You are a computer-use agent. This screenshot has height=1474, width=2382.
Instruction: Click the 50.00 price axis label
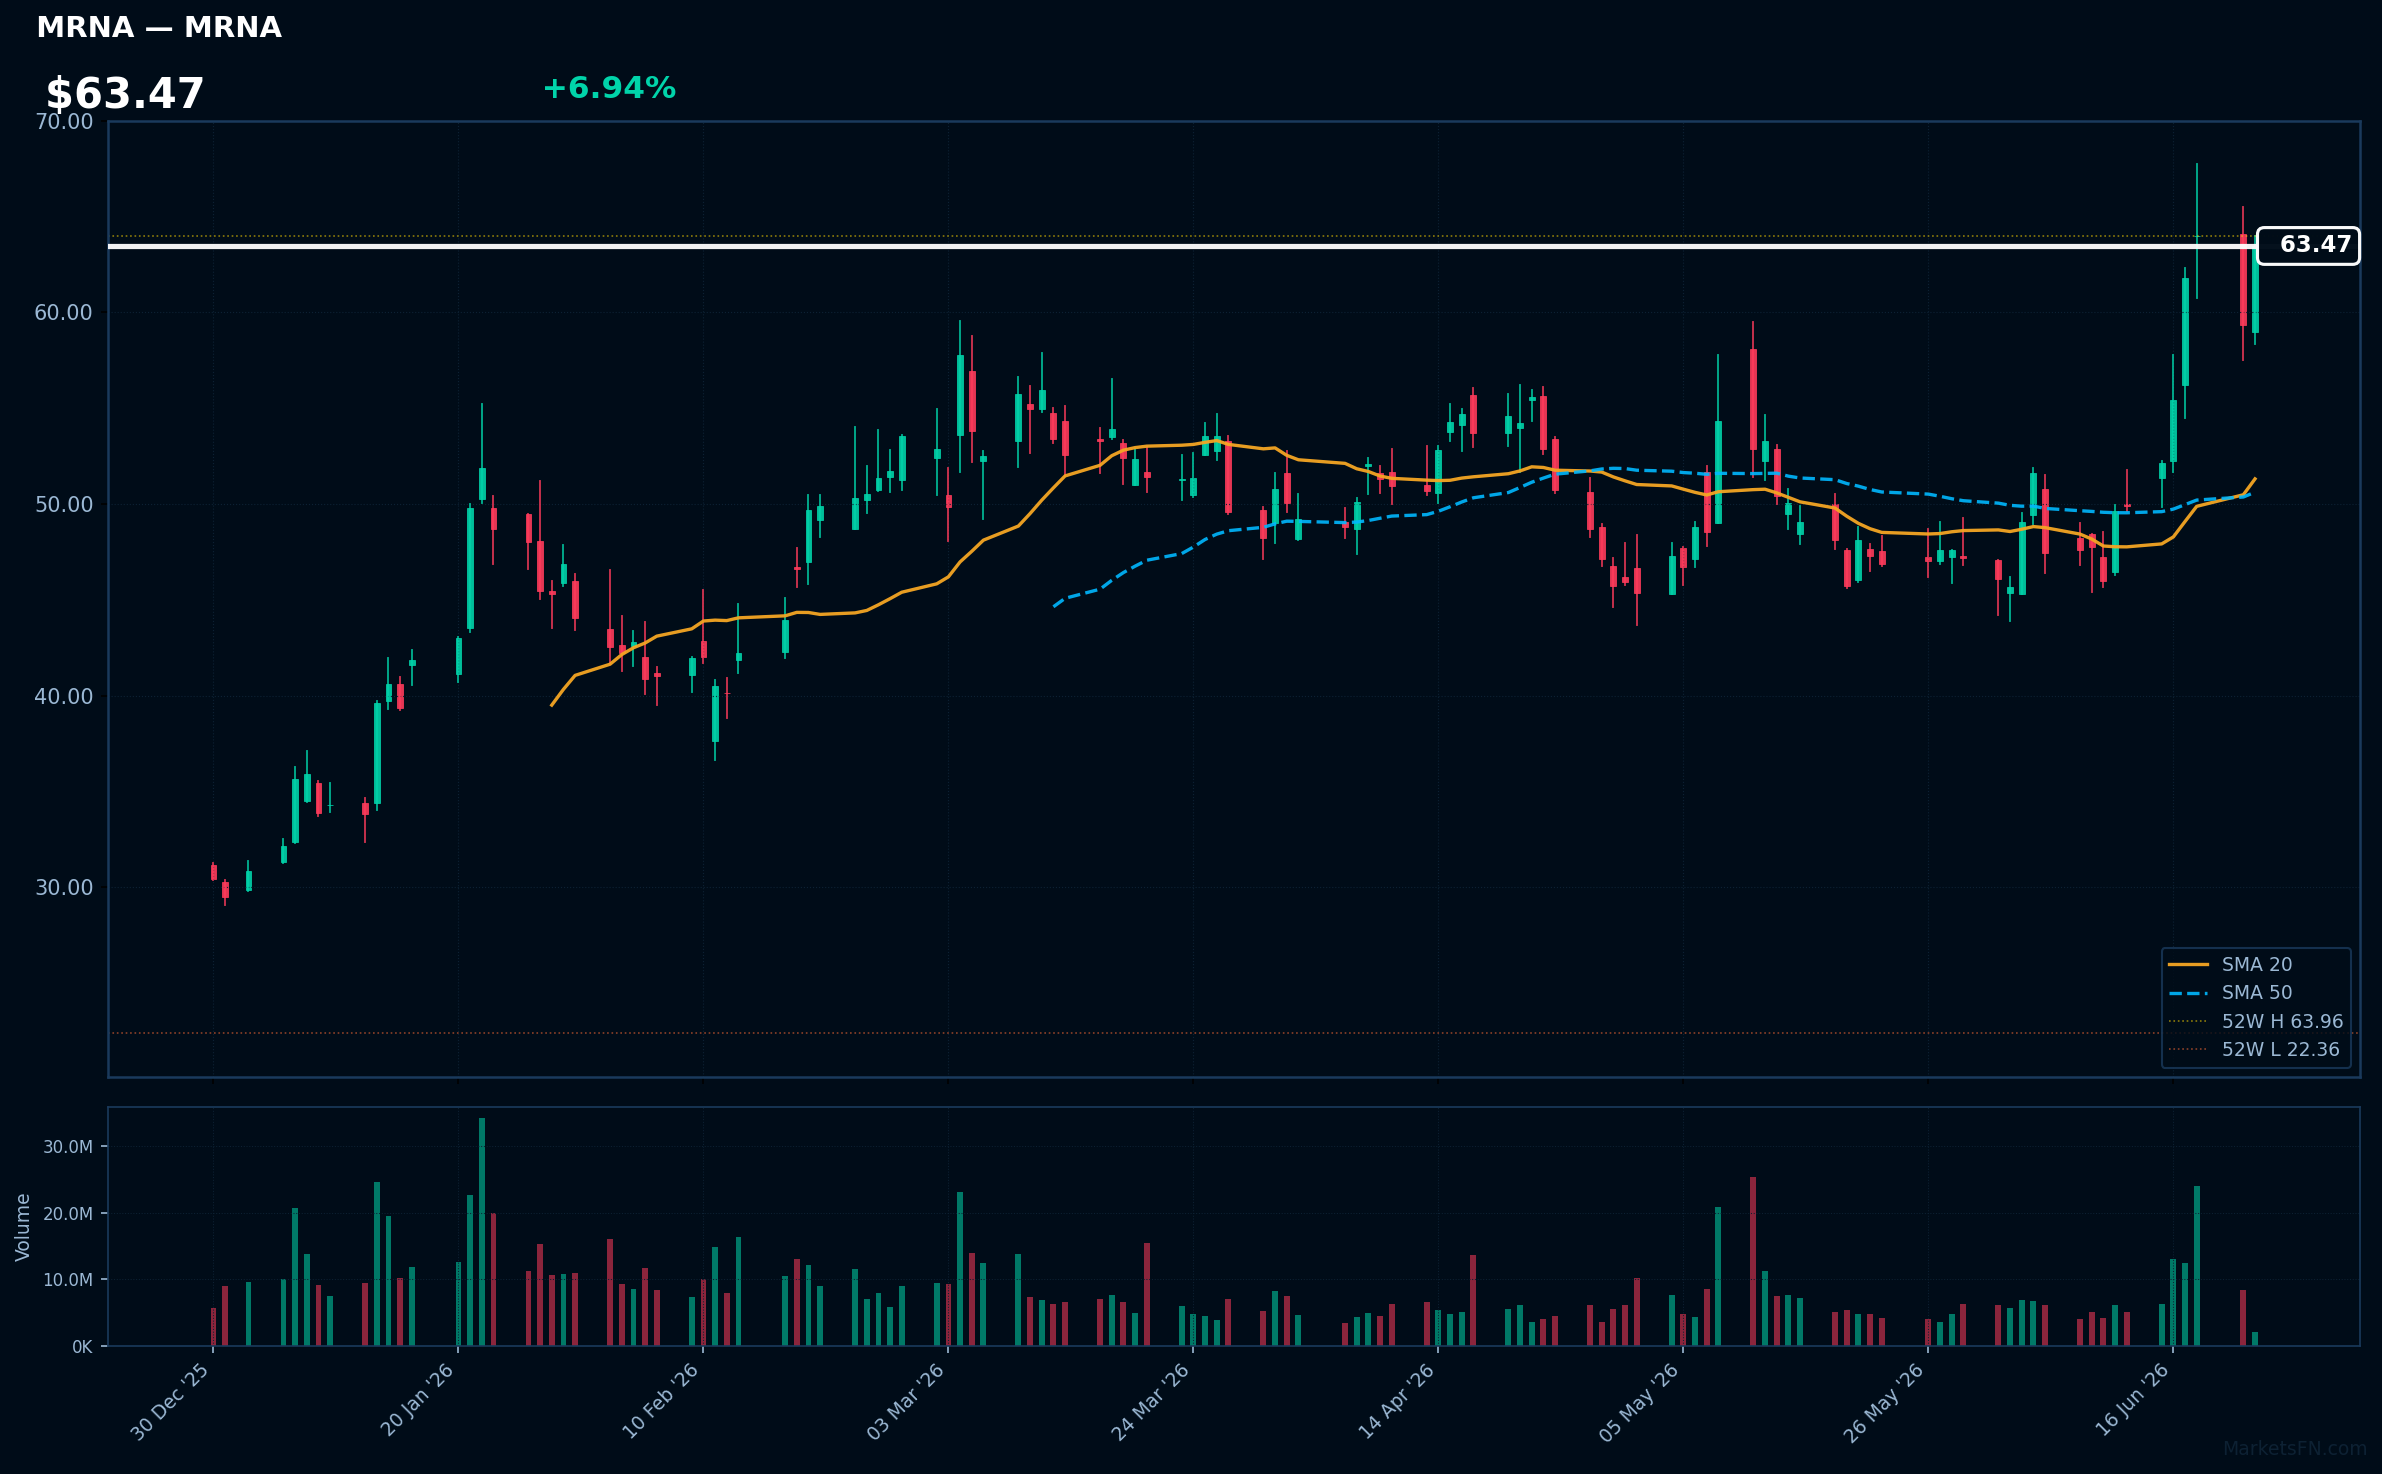64,505
